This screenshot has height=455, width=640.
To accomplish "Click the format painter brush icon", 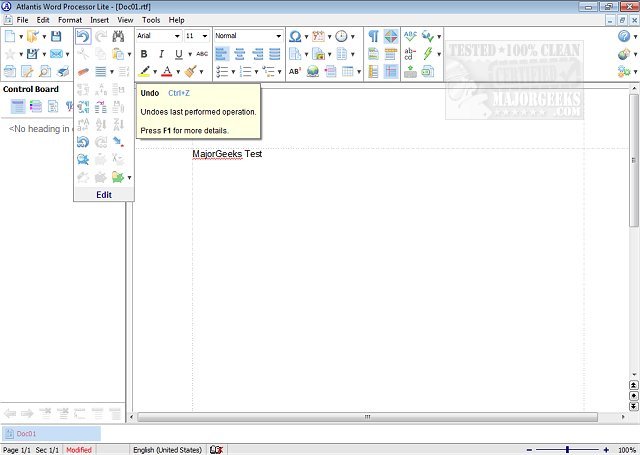I will click(189, 71).
